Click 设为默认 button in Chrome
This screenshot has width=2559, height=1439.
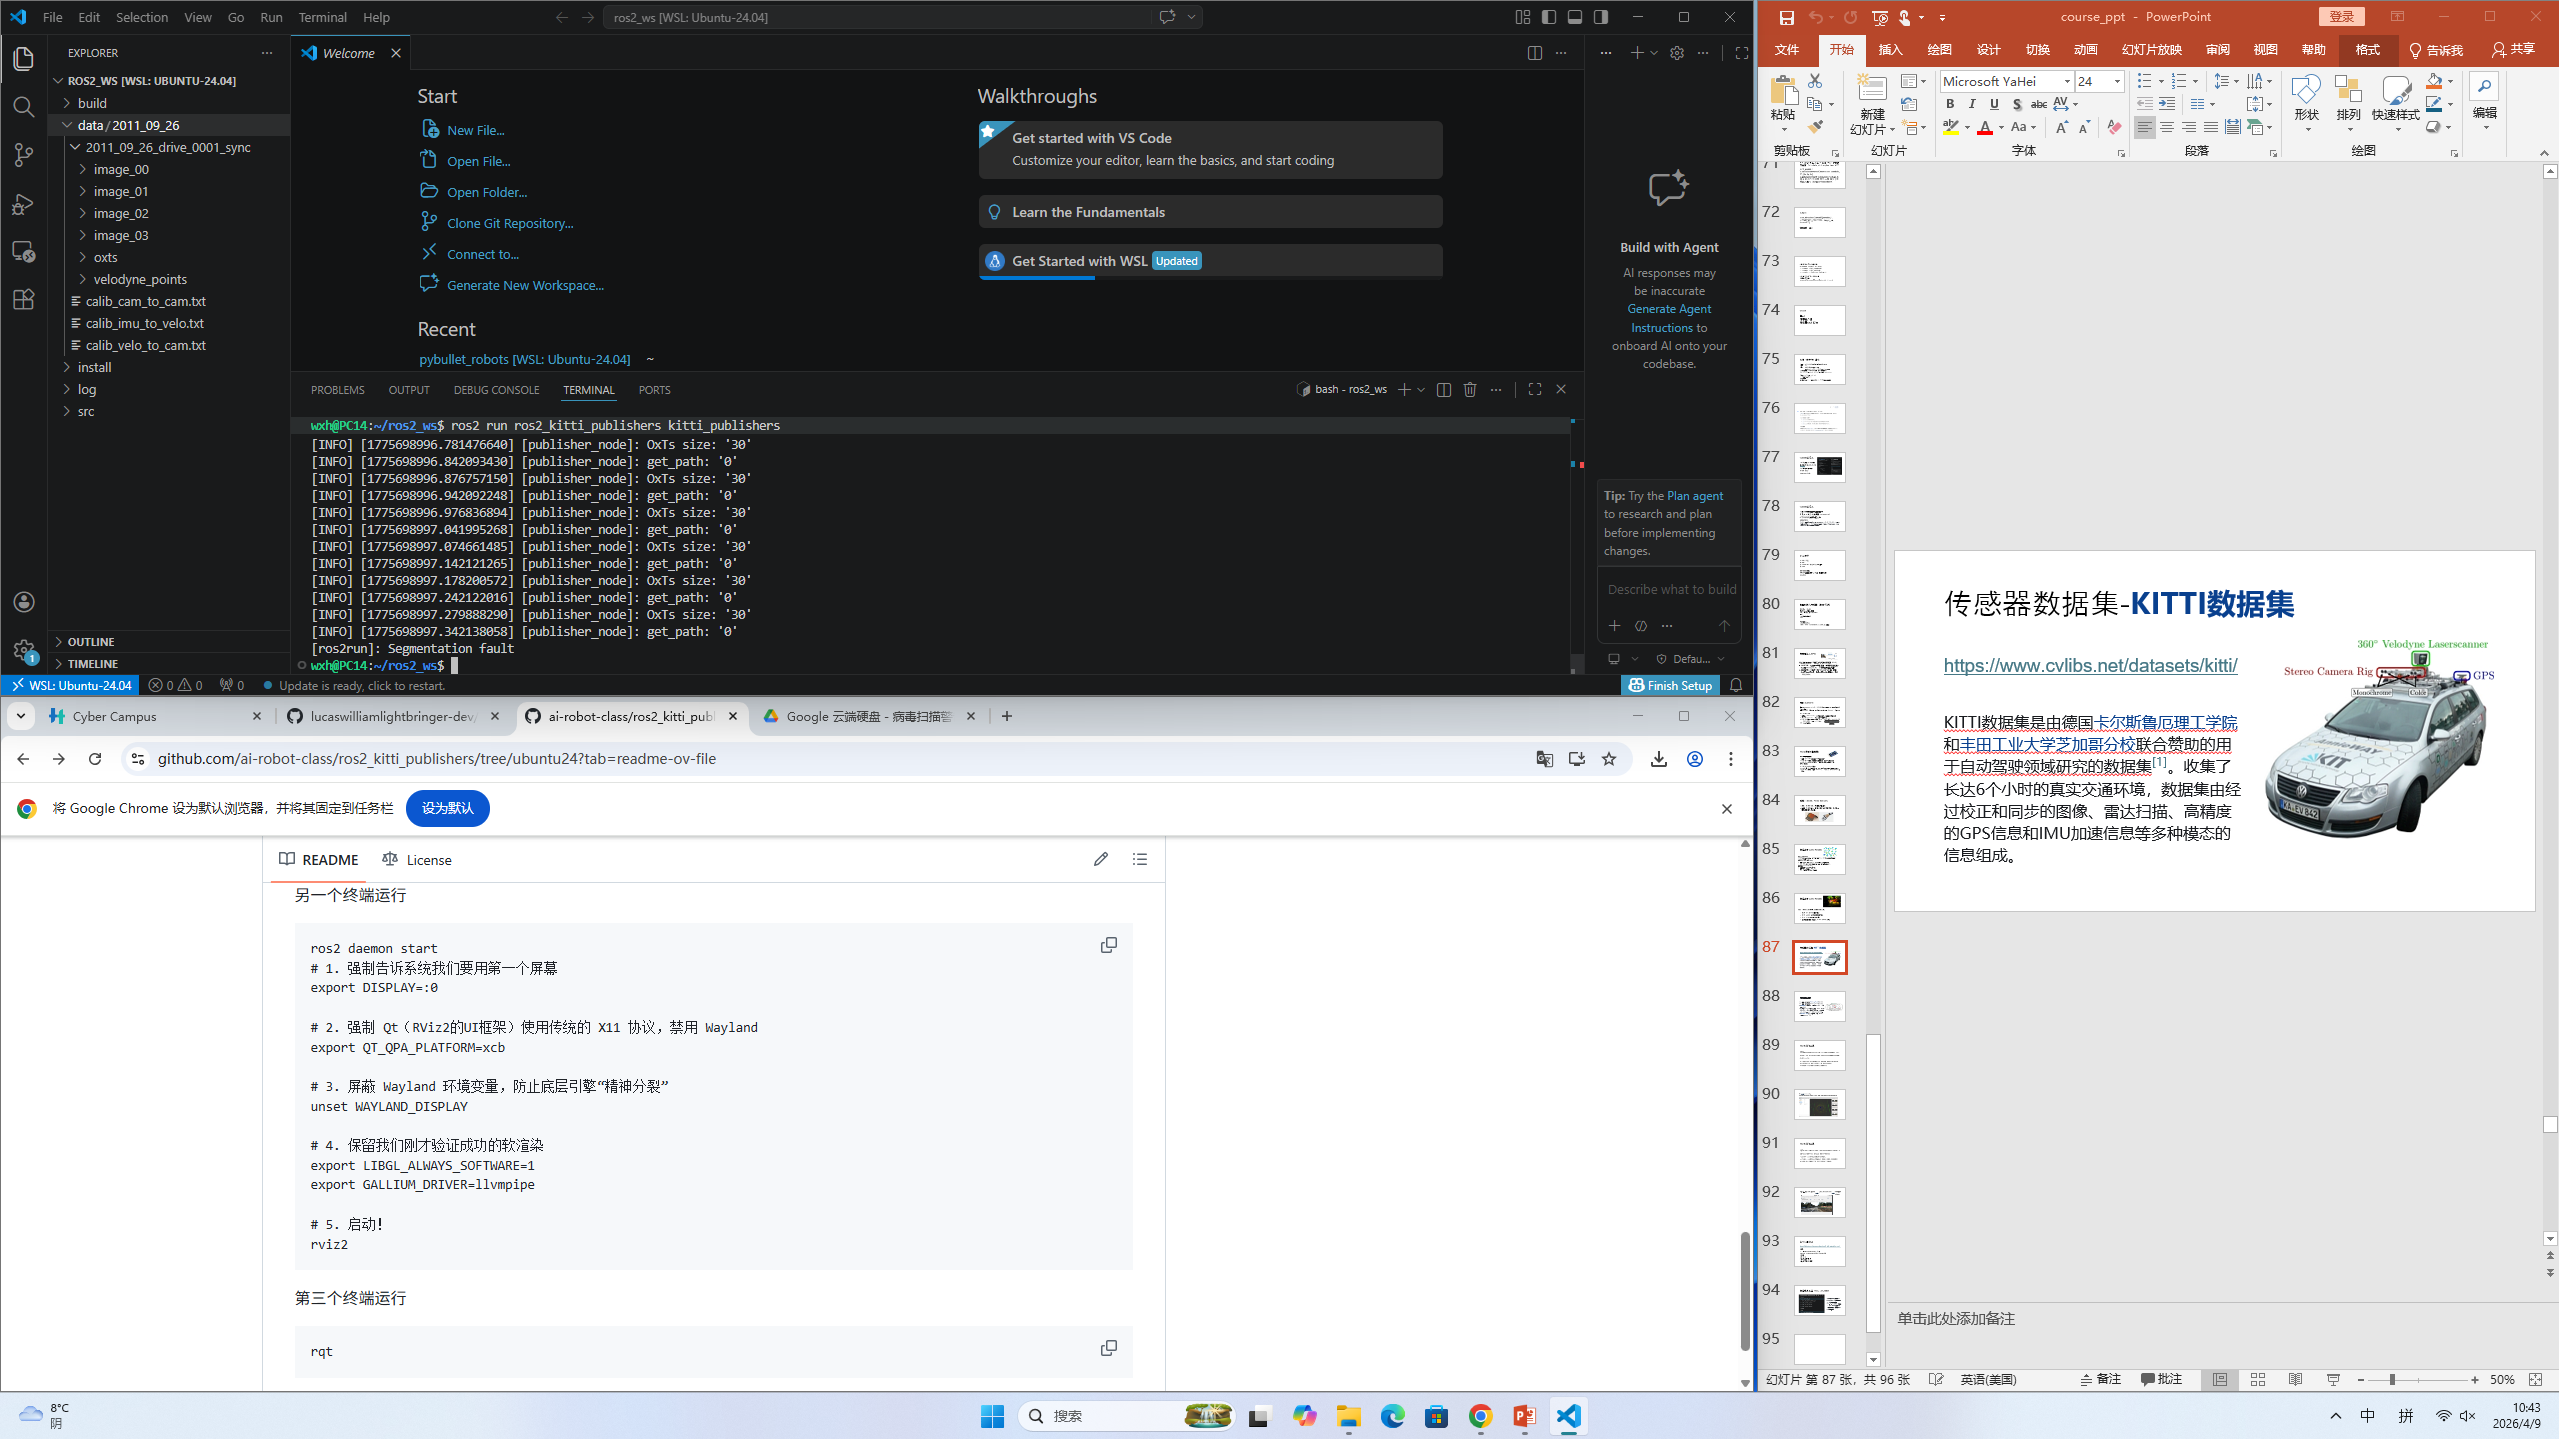tap(447, 808)
